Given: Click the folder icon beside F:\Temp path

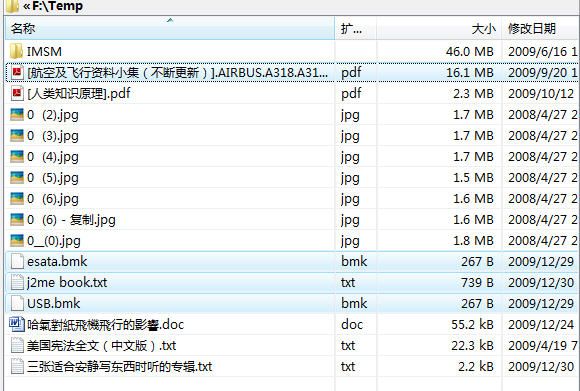Looking at the screenshot, I should pyautogui.click(x=13, y=6).
